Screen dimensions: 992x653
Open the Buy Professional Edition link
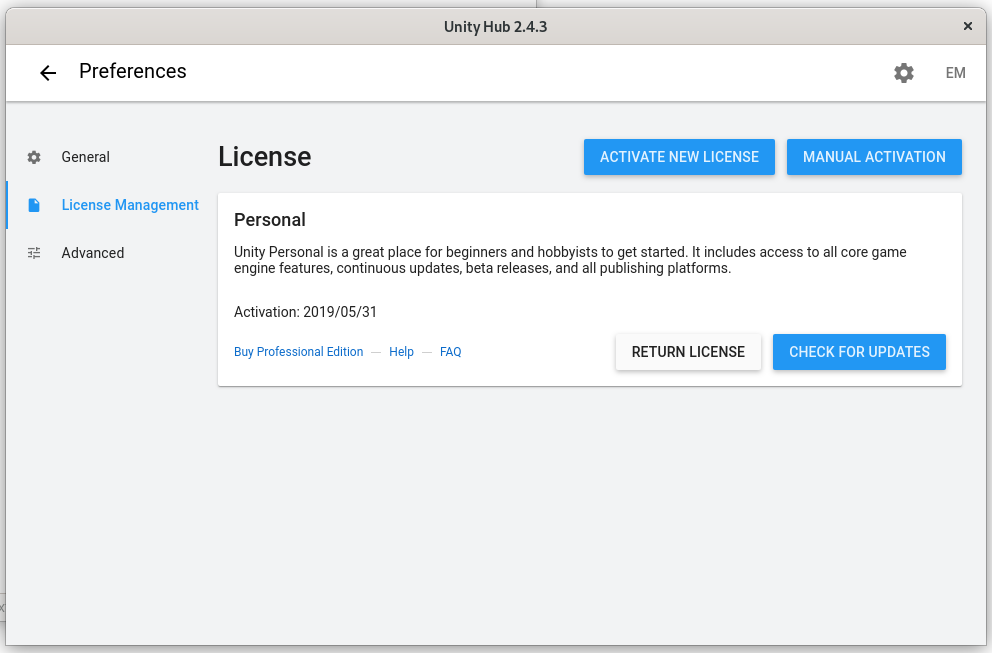tap(299, 352)
